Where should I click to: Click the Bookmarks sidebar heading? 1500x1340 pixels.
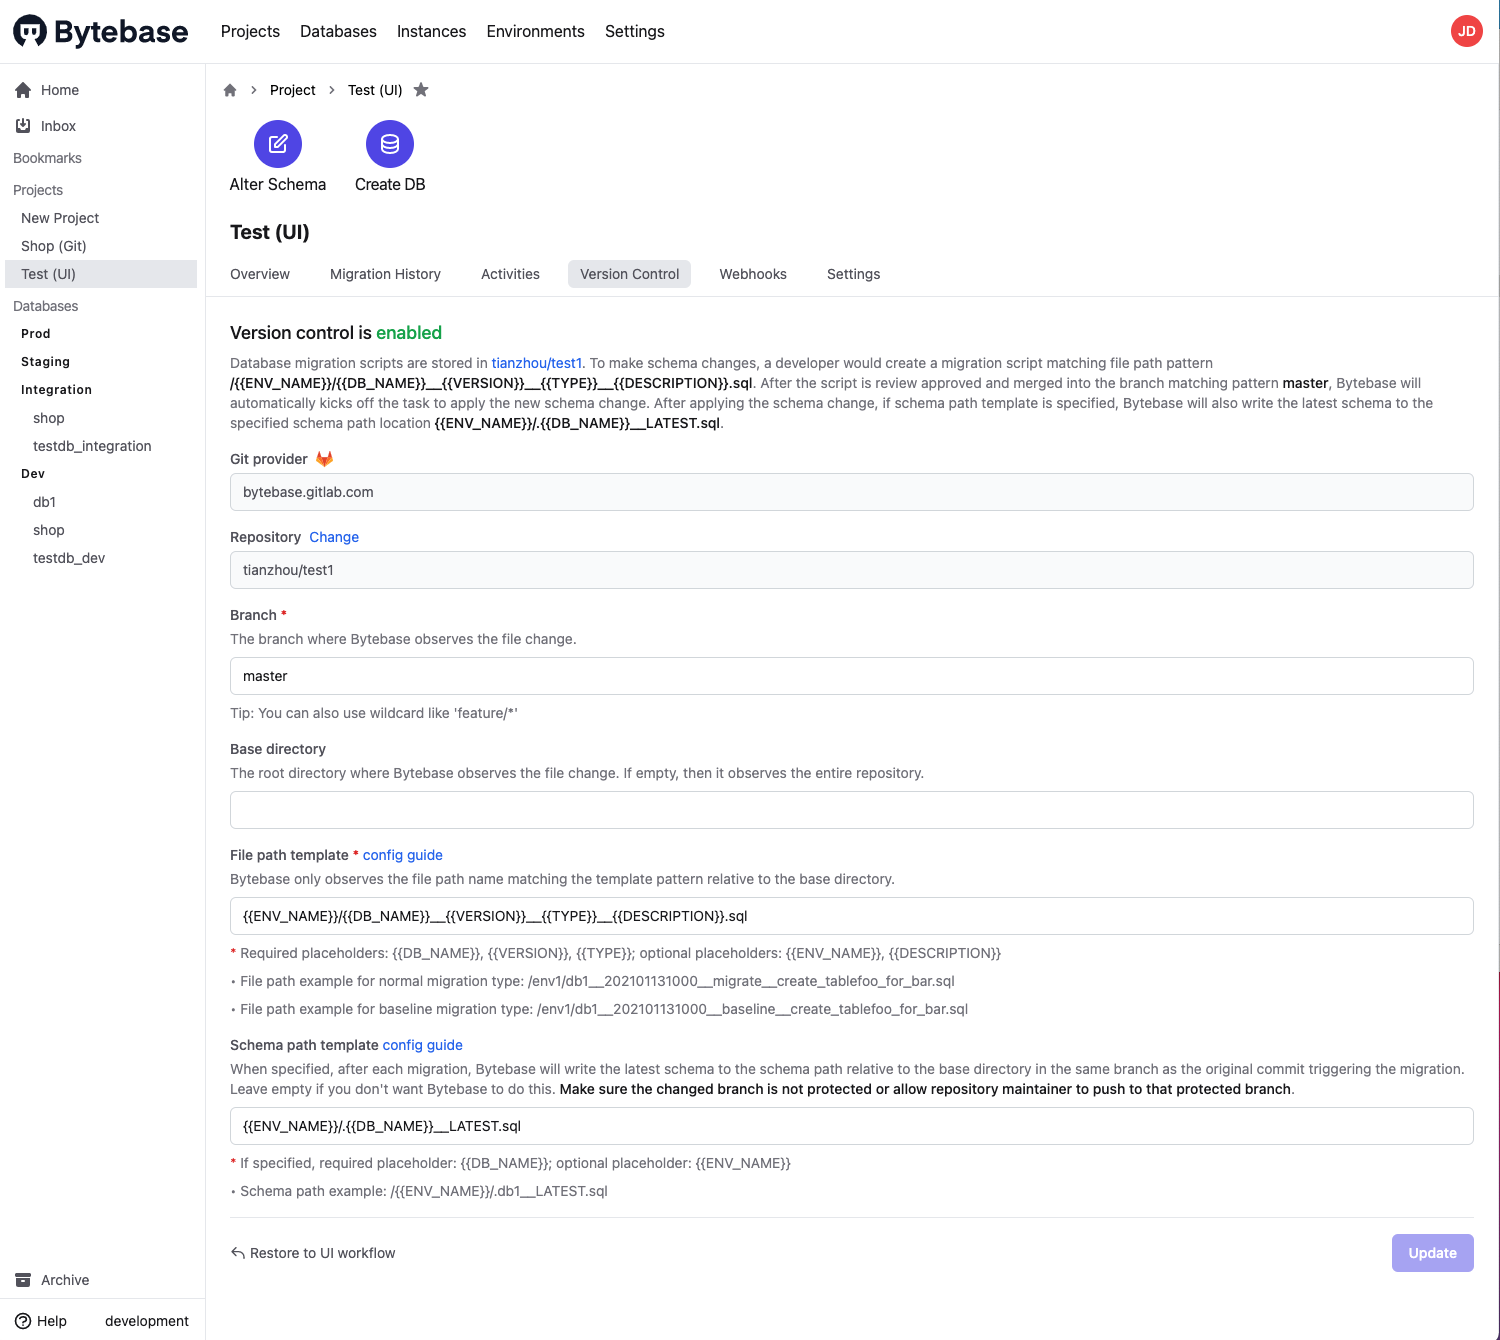click(x=47, y=158)
